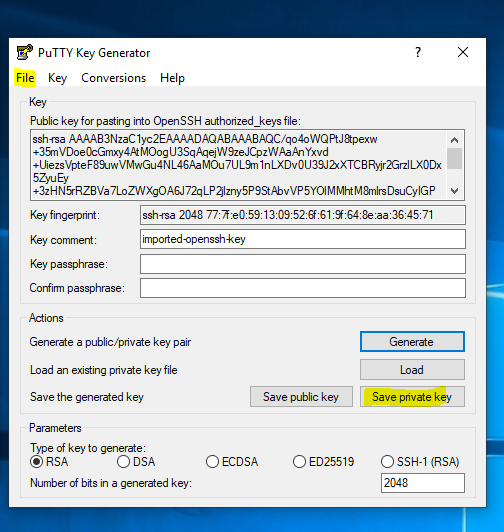The image size is (504, 532).
Task: Click the Key comment field
Action: click(302, 239)
